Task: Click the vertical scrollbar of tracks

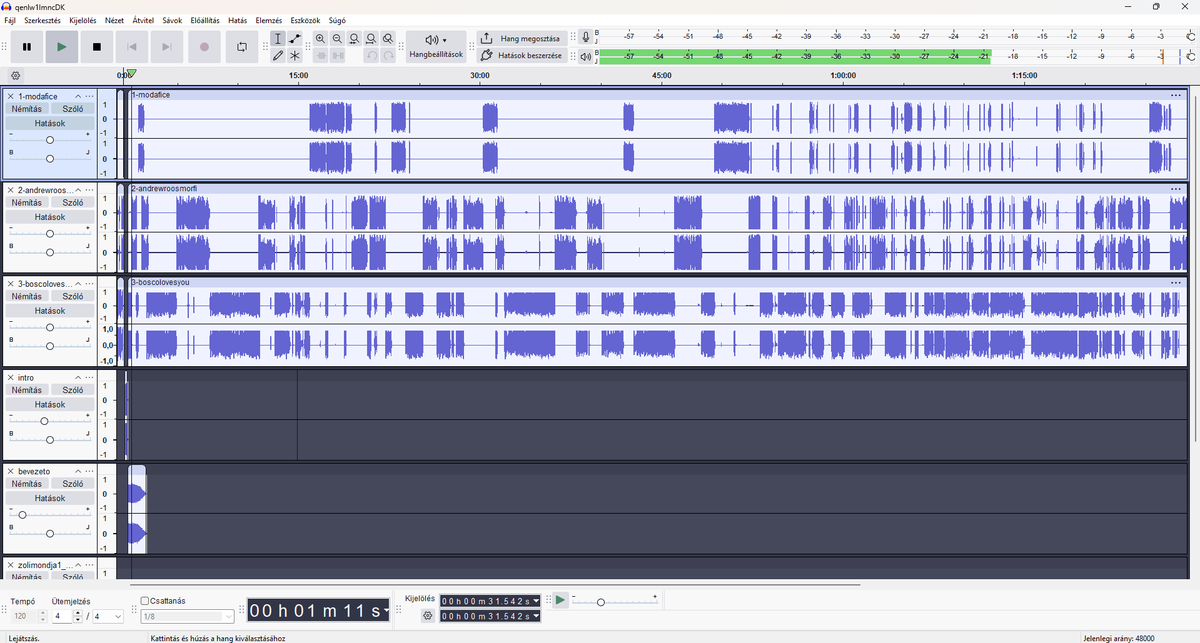Action: pyautogui.click(x=1194, y=265)
